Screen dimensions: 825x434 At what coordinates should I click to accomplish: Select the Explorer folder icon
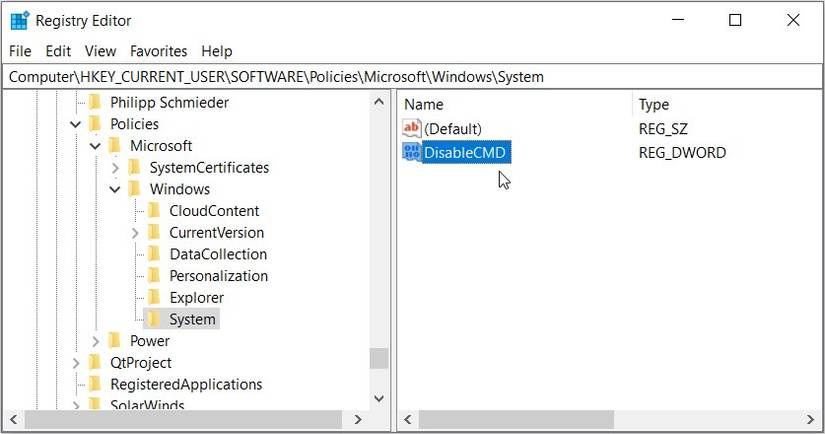point(154,297)
